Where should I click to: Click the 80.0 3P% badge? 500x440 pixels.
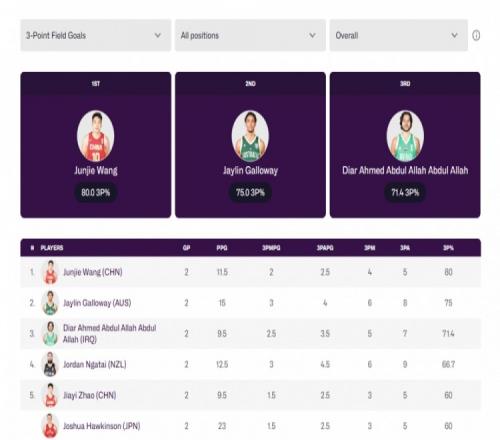[x=96, y=192]
